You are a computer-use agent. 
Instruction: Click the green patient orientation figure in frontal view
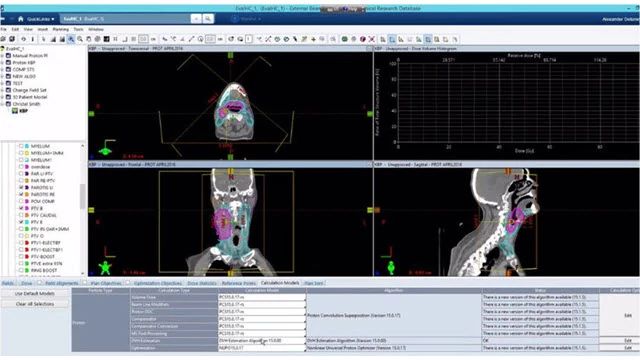[105, 267]
